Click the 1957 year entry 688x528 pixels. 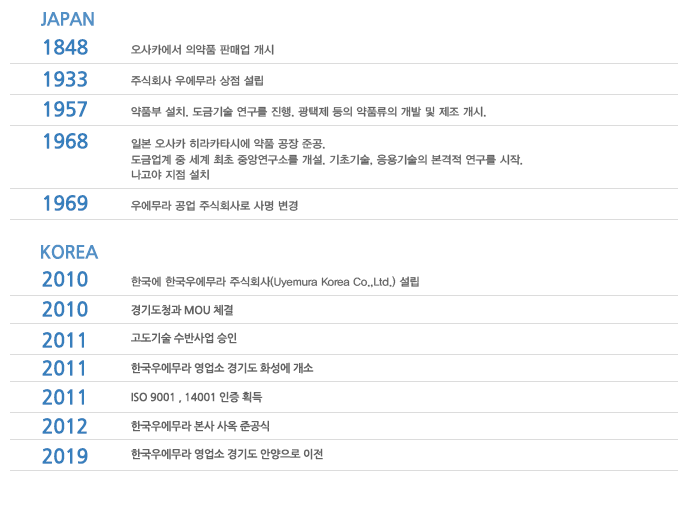(x=65, y=110)
